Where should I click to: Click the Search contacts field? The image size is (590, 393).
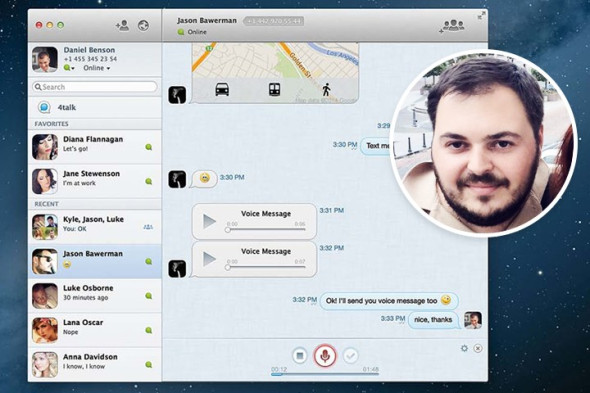click(95, 87)
